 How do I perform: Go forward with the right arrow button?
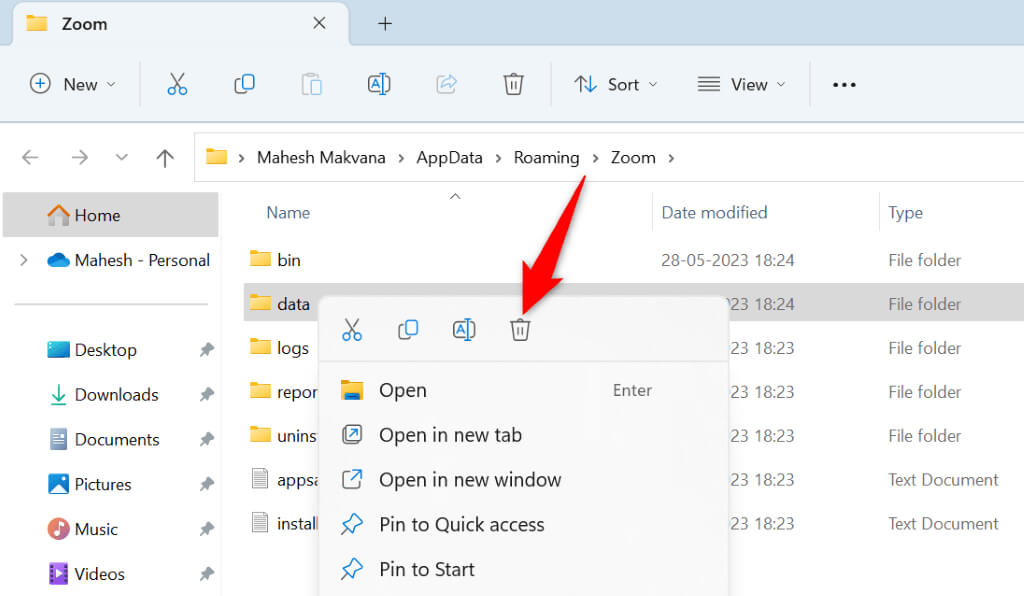(80, 157)
